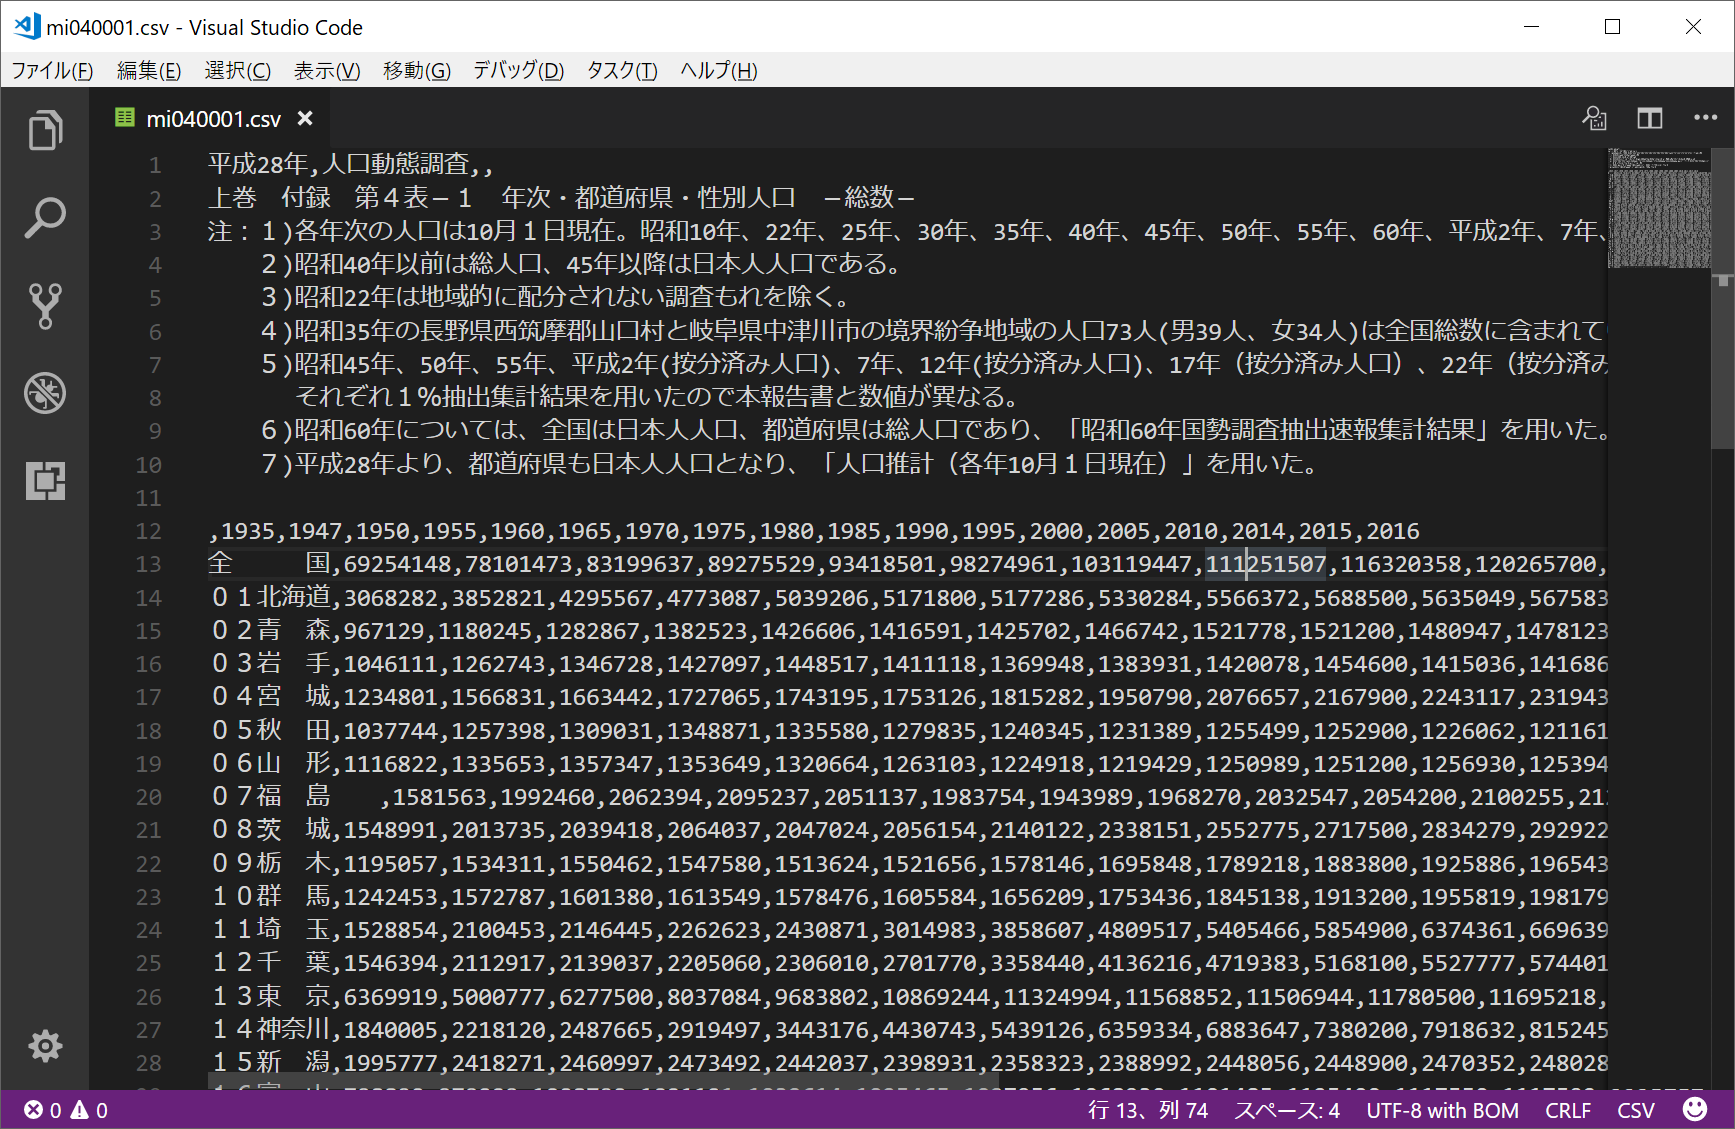Change the CSV language mode
Screen dimensions: 1735x1129
pos(1636,1110)
